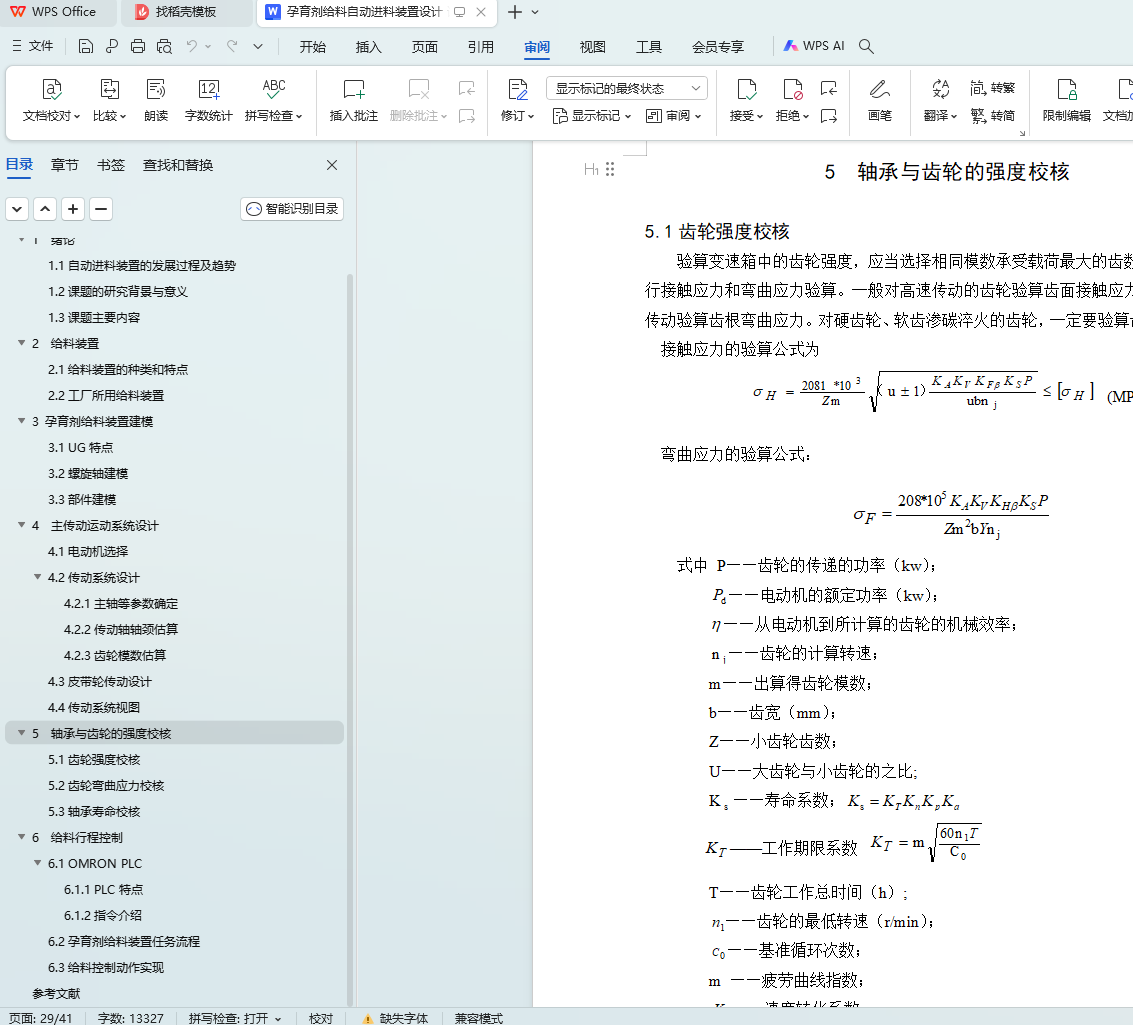
Task: Click the 缺失字体 warning in status bar
Action: pyautogui.click(x=395, y=1018)
